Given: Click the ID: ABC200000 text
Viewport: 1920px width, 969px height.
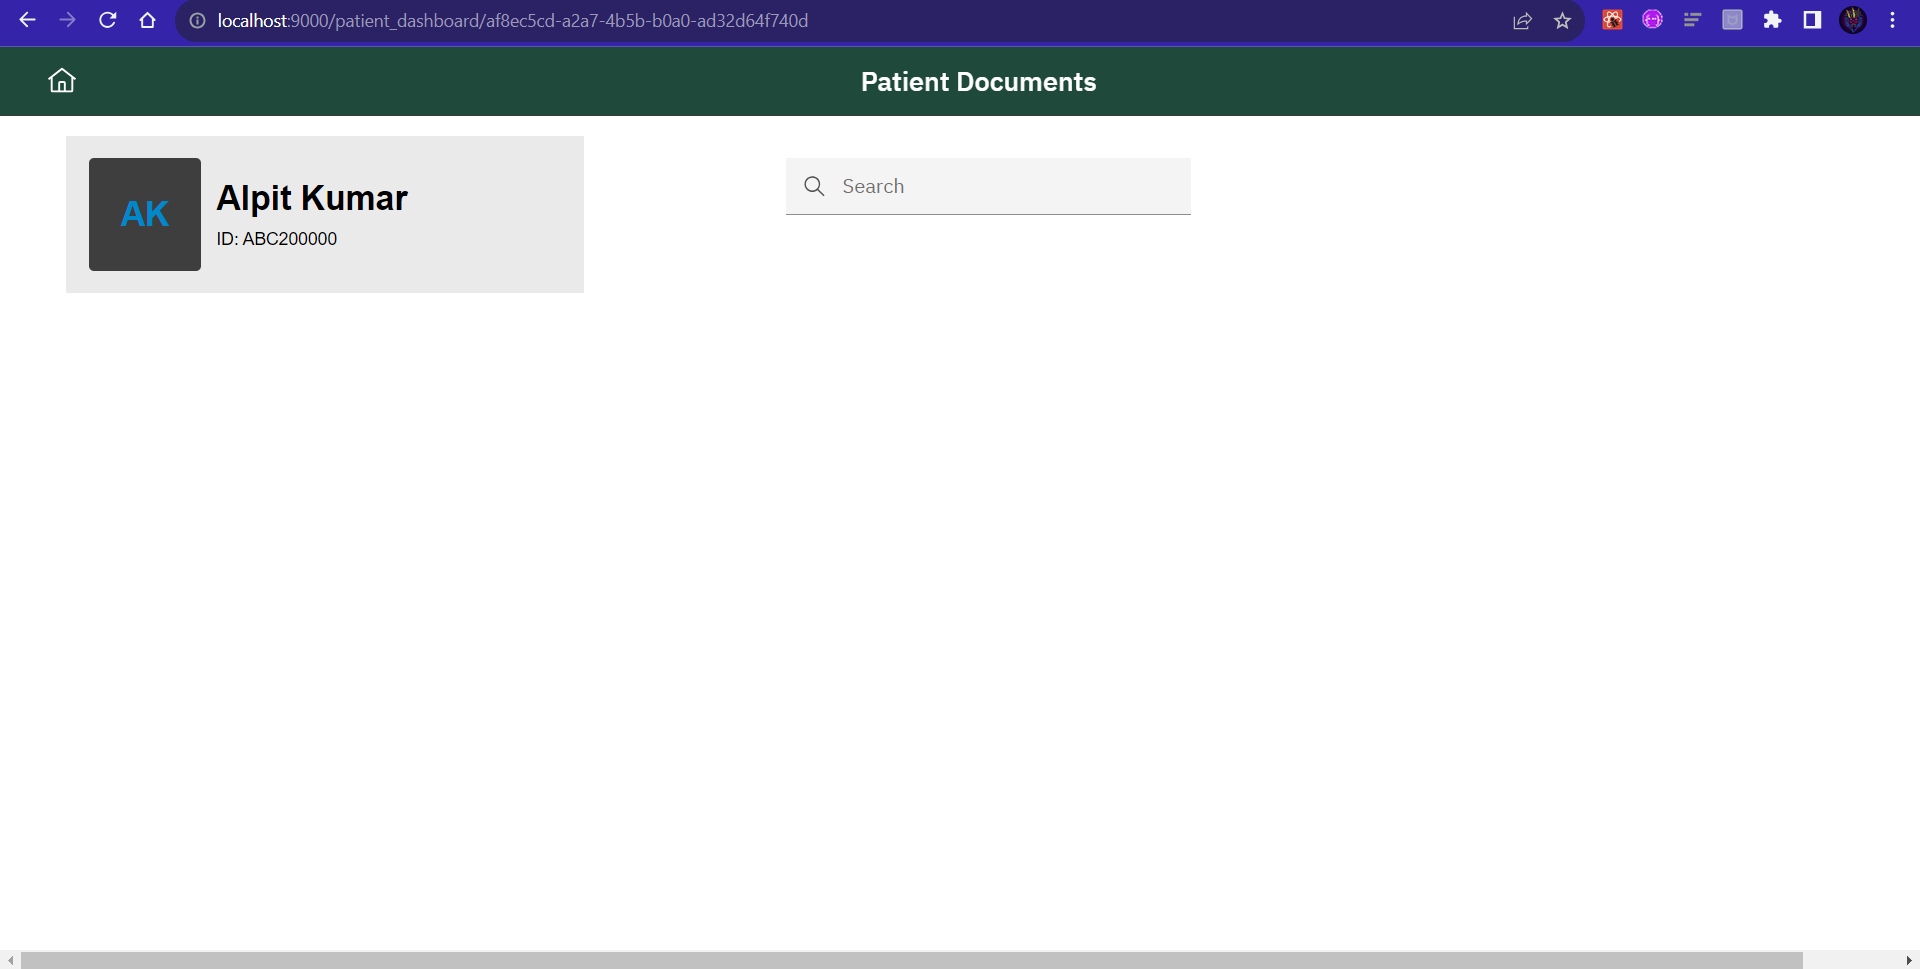Looking at the screenshot, I should click(277, 239).
